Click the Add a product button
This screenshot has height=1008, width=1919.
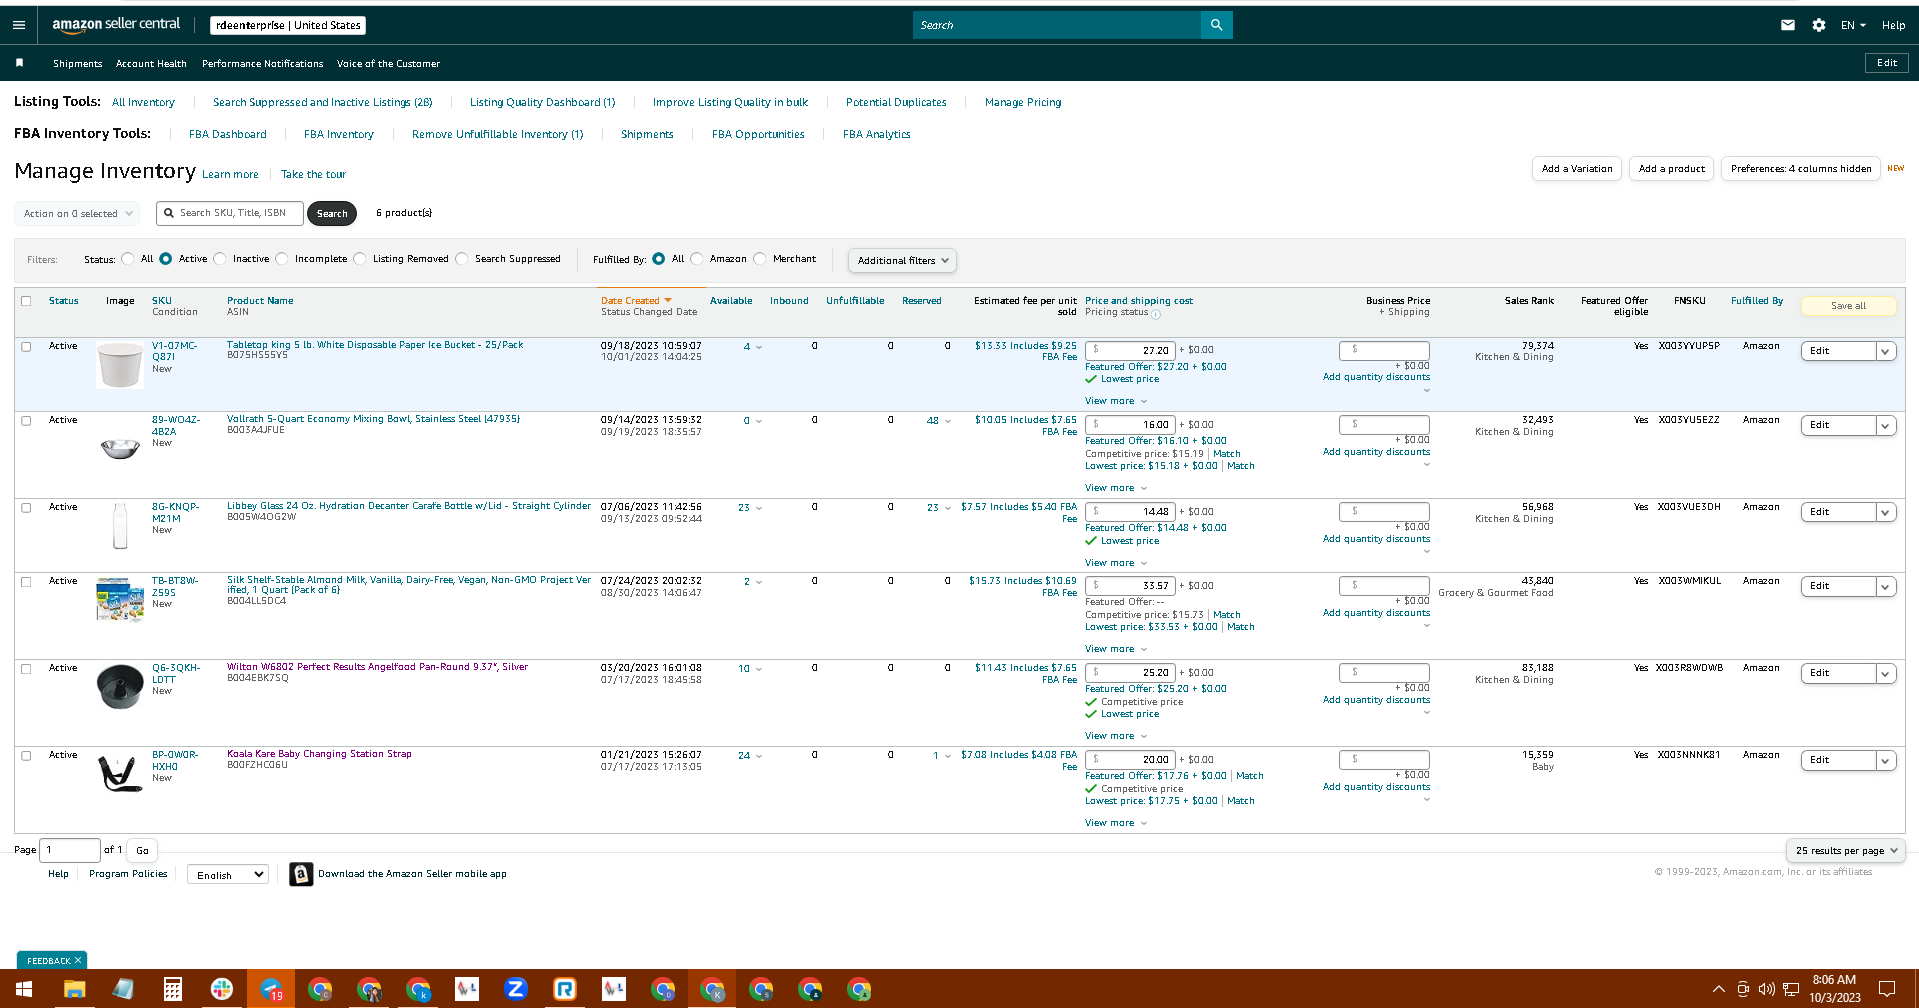[x=1671, y=169]
